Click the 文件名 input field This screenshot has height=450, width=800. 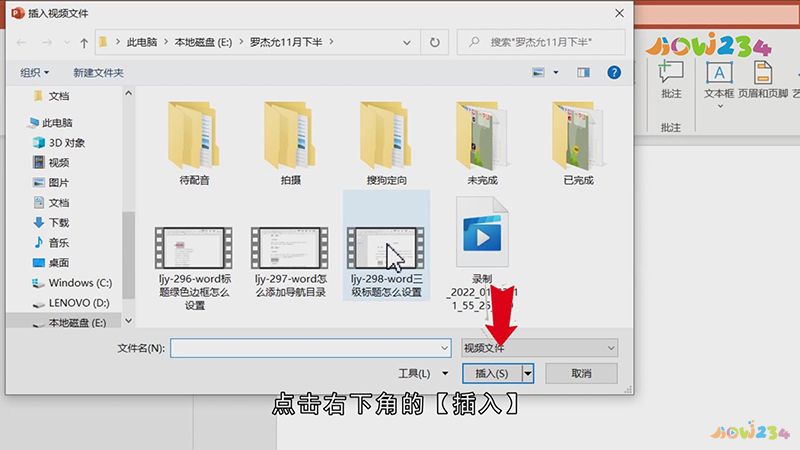pos(310,348)
